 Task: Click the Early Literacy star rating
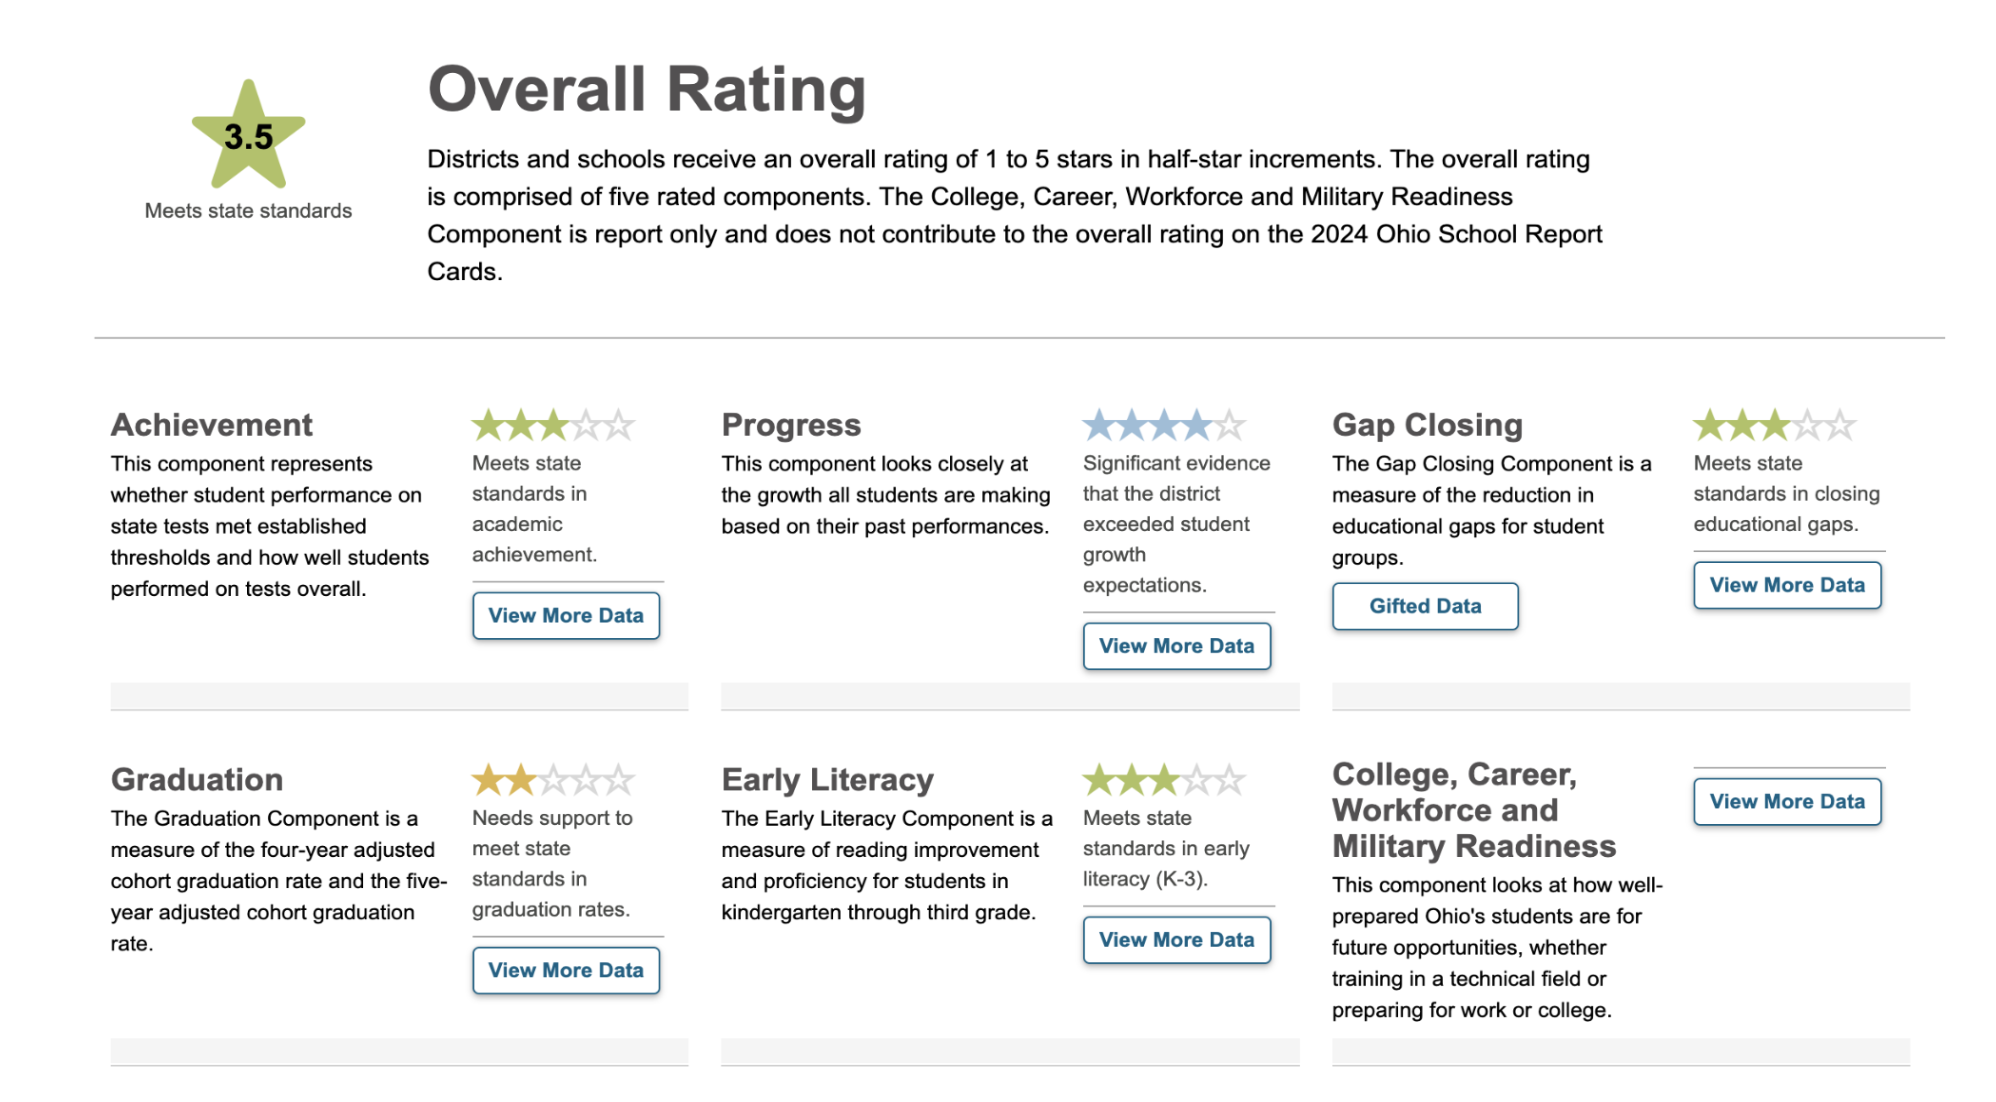click(x=1164, y=780)
